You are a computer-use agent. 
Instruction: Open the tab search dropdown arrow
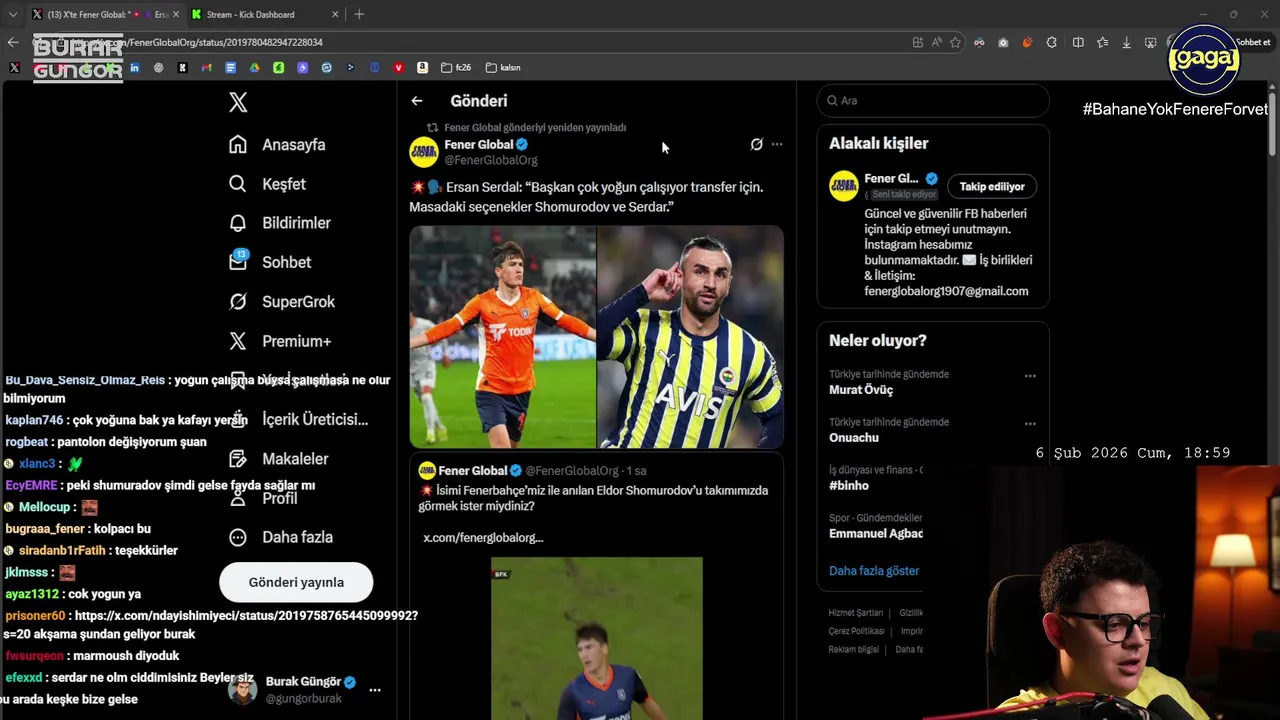coord(12,14)
